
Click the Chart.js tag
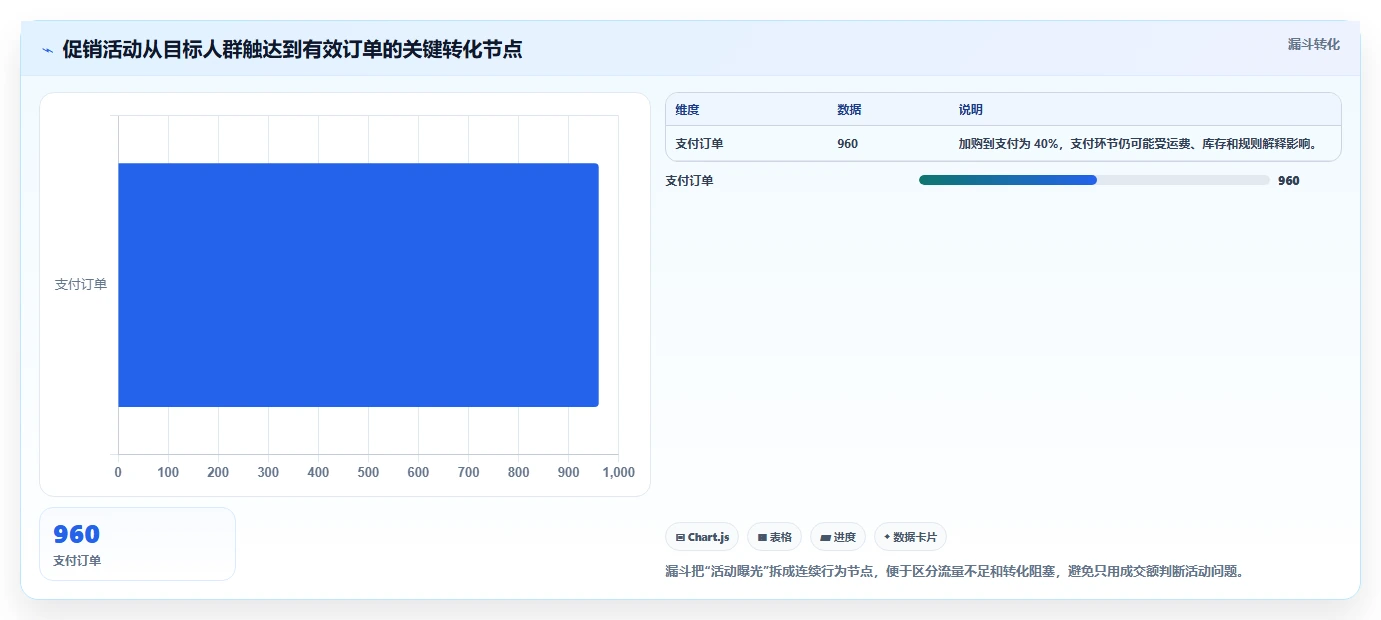pyautogui.click(x=702, y=537)
